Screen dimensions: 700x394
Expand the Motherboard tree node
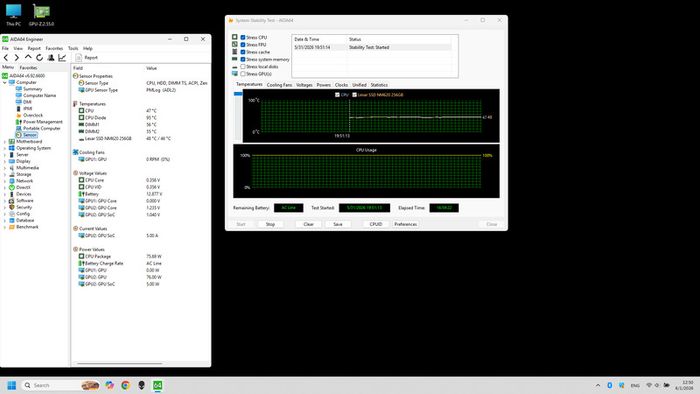pyautogui.click(x=5, y=141)
